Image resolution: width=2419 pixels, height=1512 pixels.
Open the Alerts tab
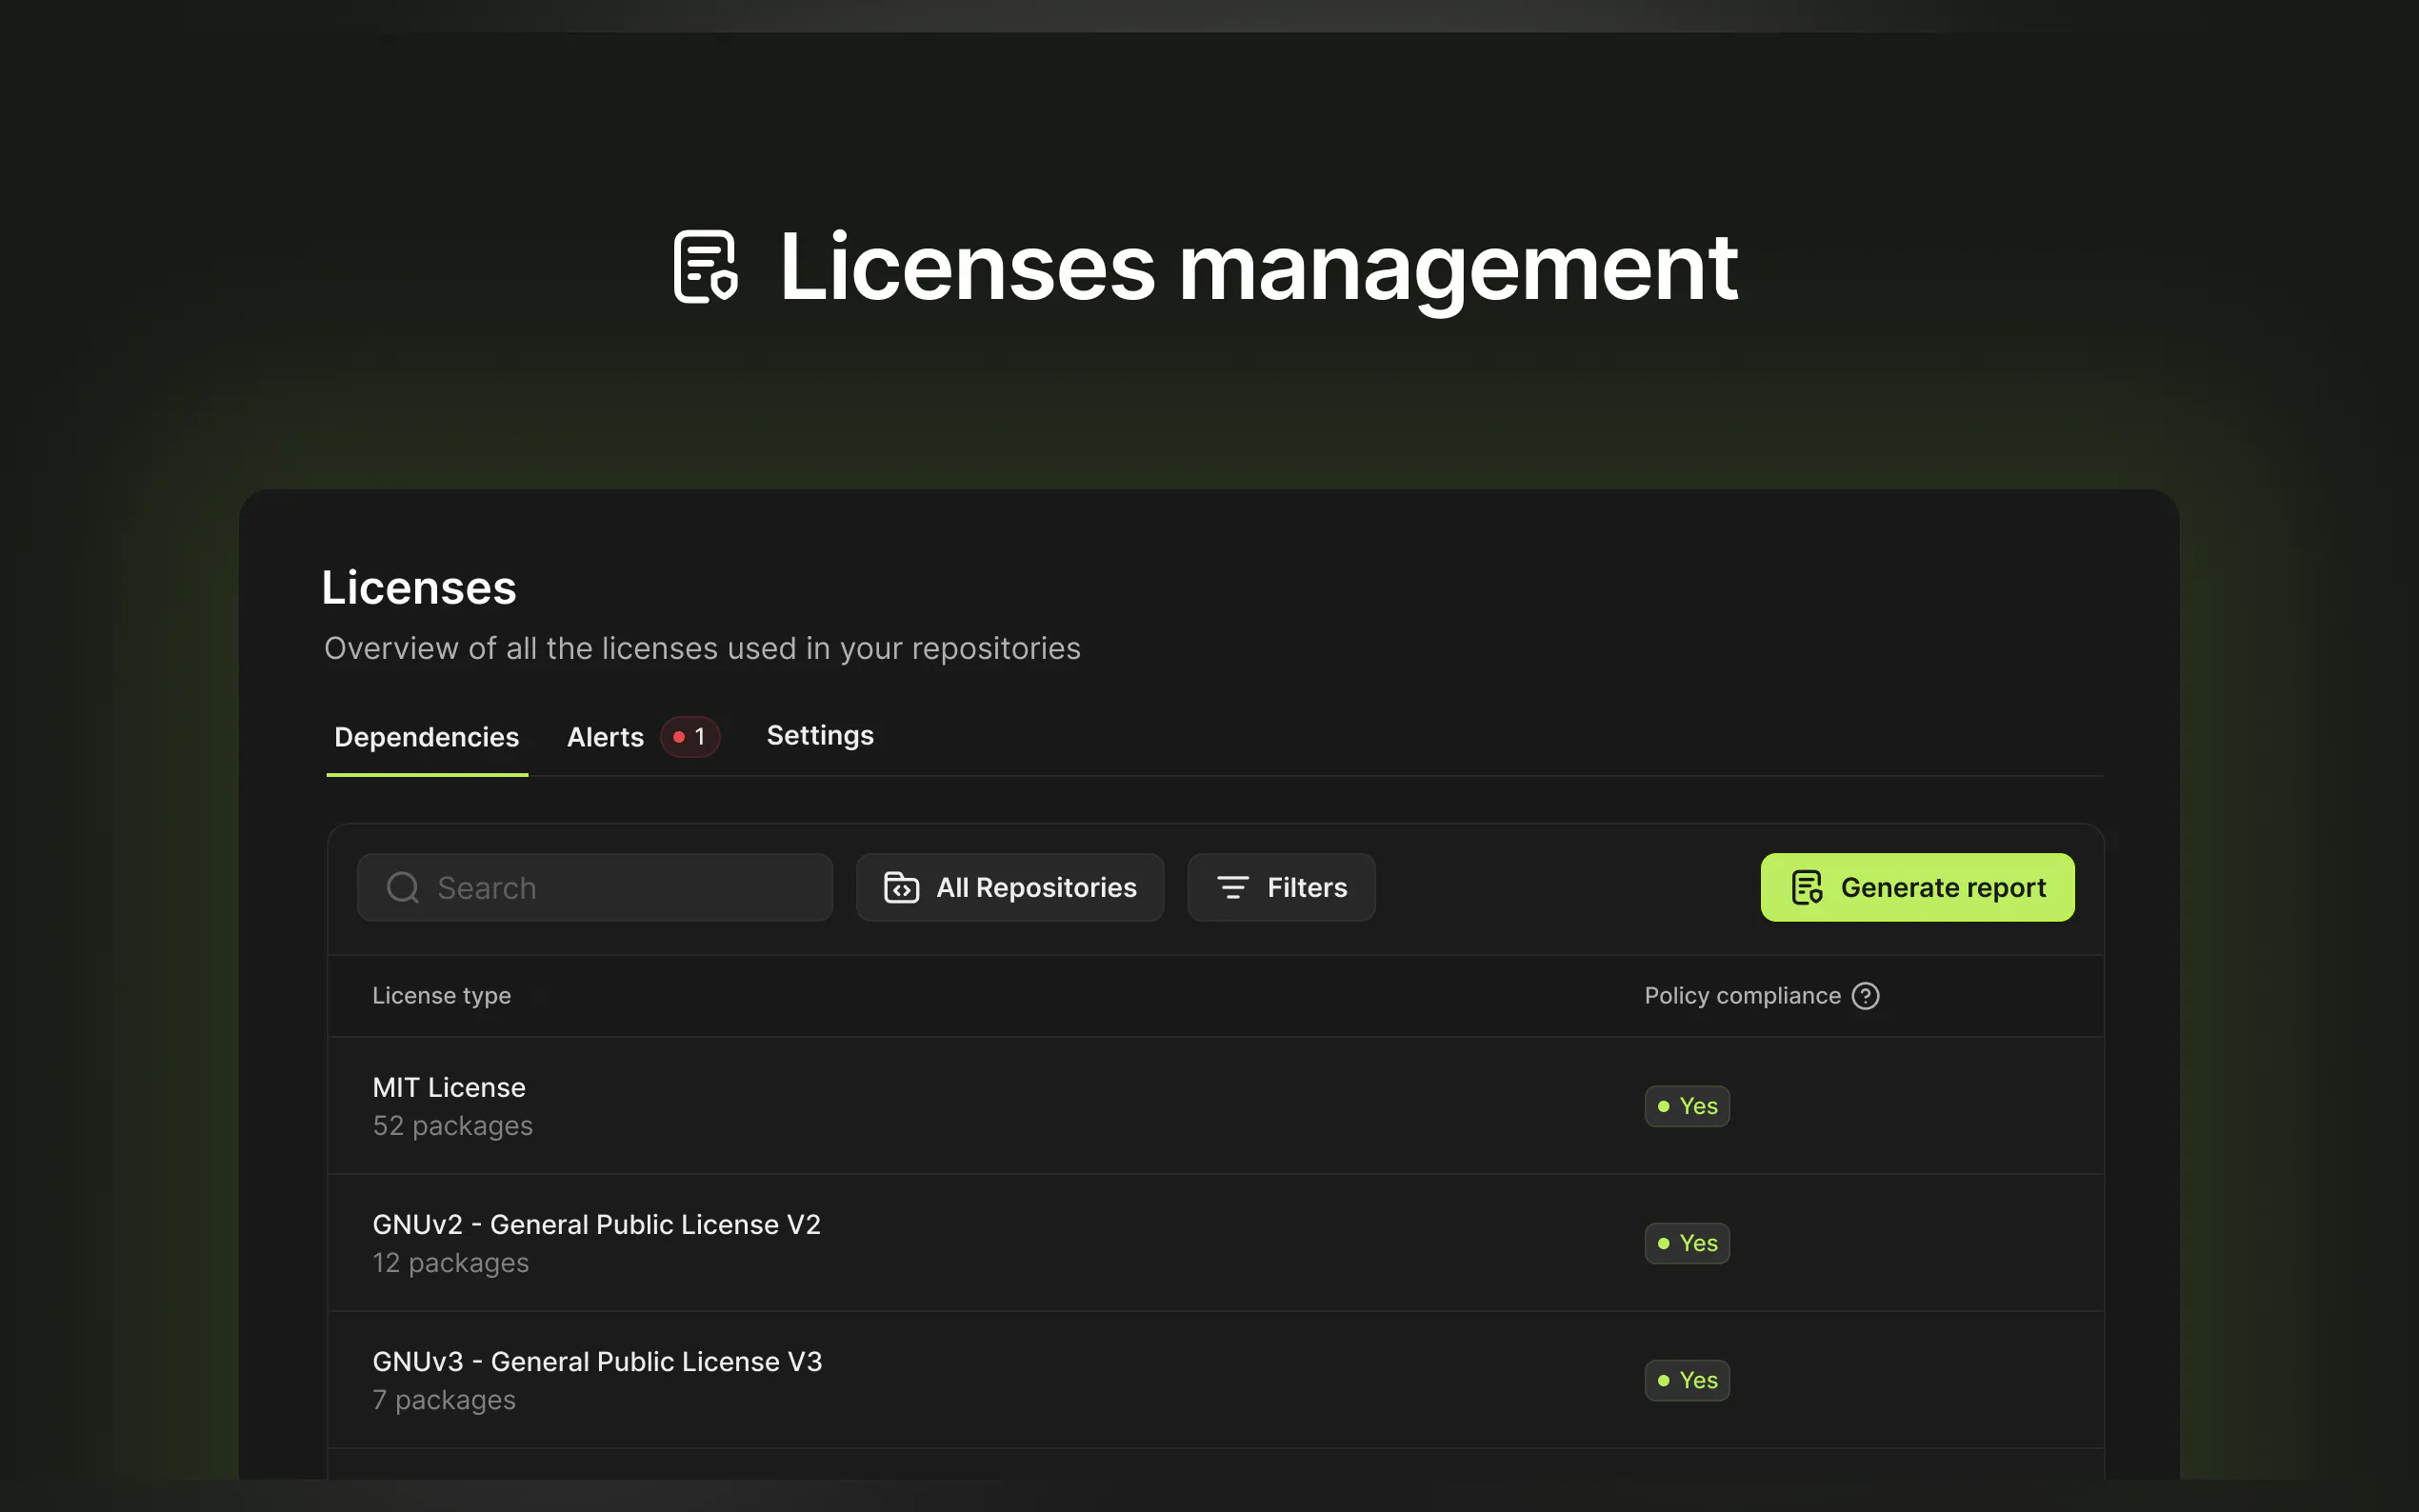[605, 737]
